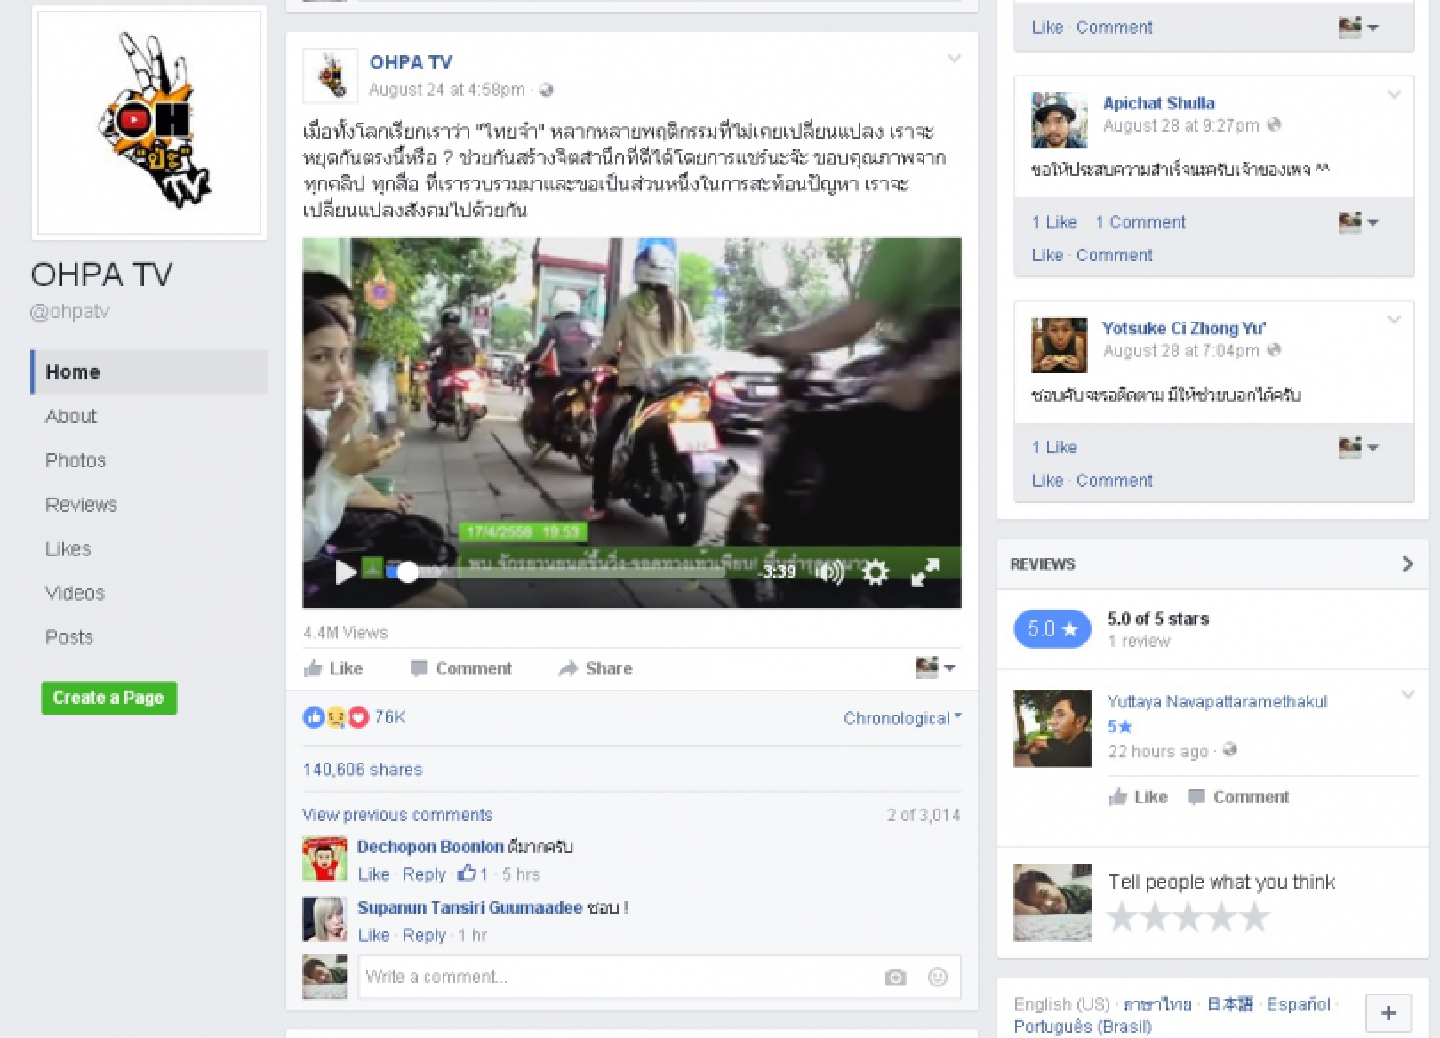Open the emoji sticker picker
This screenshot has height=1038, width=1440.
(938, 977)
